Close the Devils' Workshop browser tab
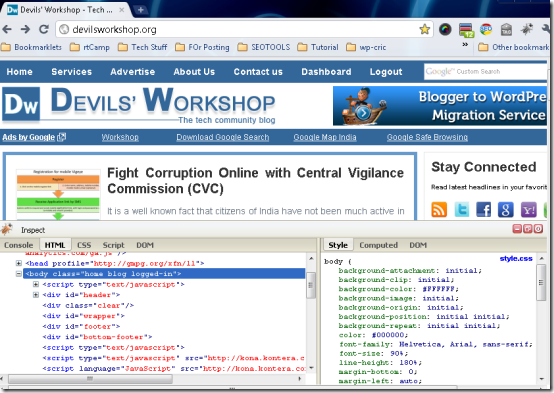The height and width of the screenshot is (393, 554). pos(122,10)
